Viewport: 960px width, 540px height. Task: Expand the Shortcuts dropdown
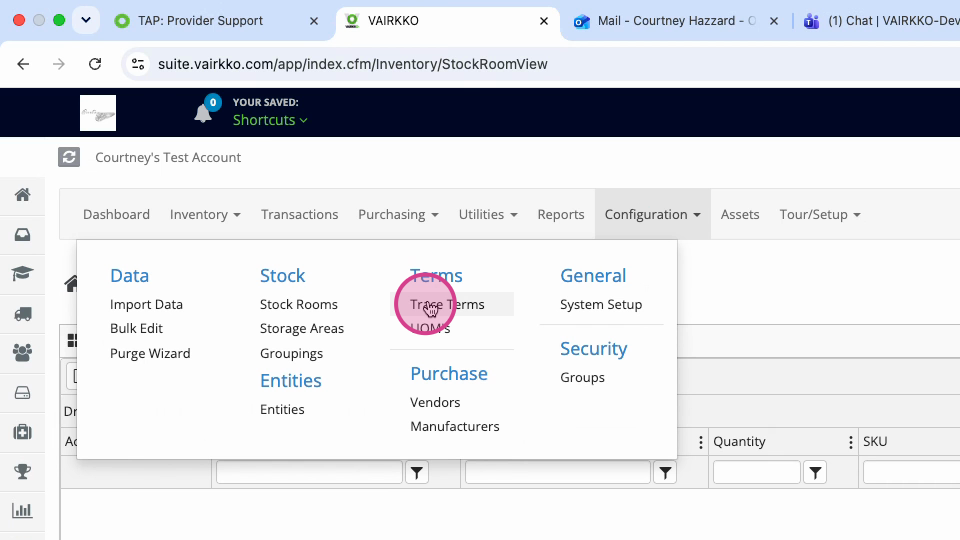(x=270, y=120)
